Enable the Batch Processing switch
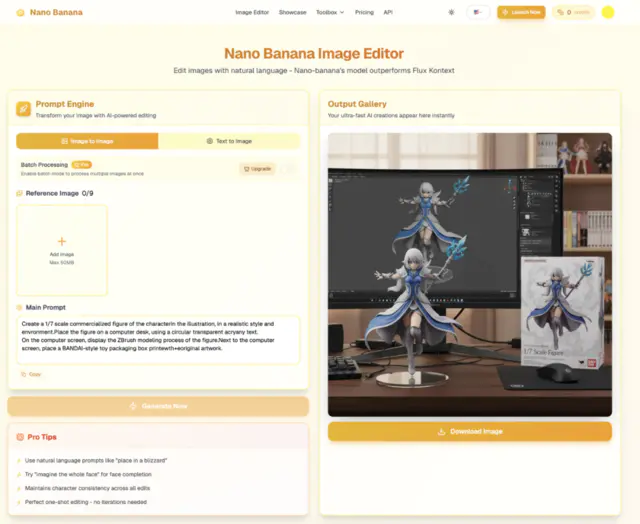 290,168
